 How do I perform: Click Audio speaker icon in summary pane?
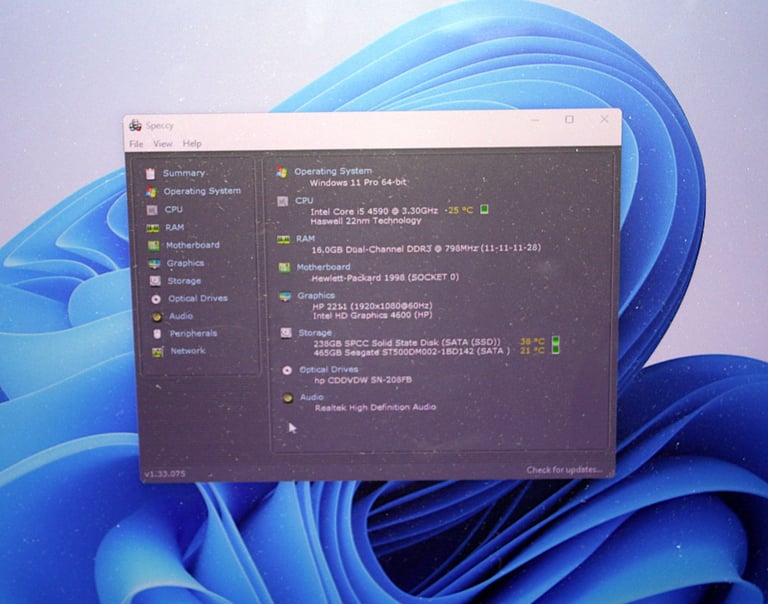(x=288, y=398)
